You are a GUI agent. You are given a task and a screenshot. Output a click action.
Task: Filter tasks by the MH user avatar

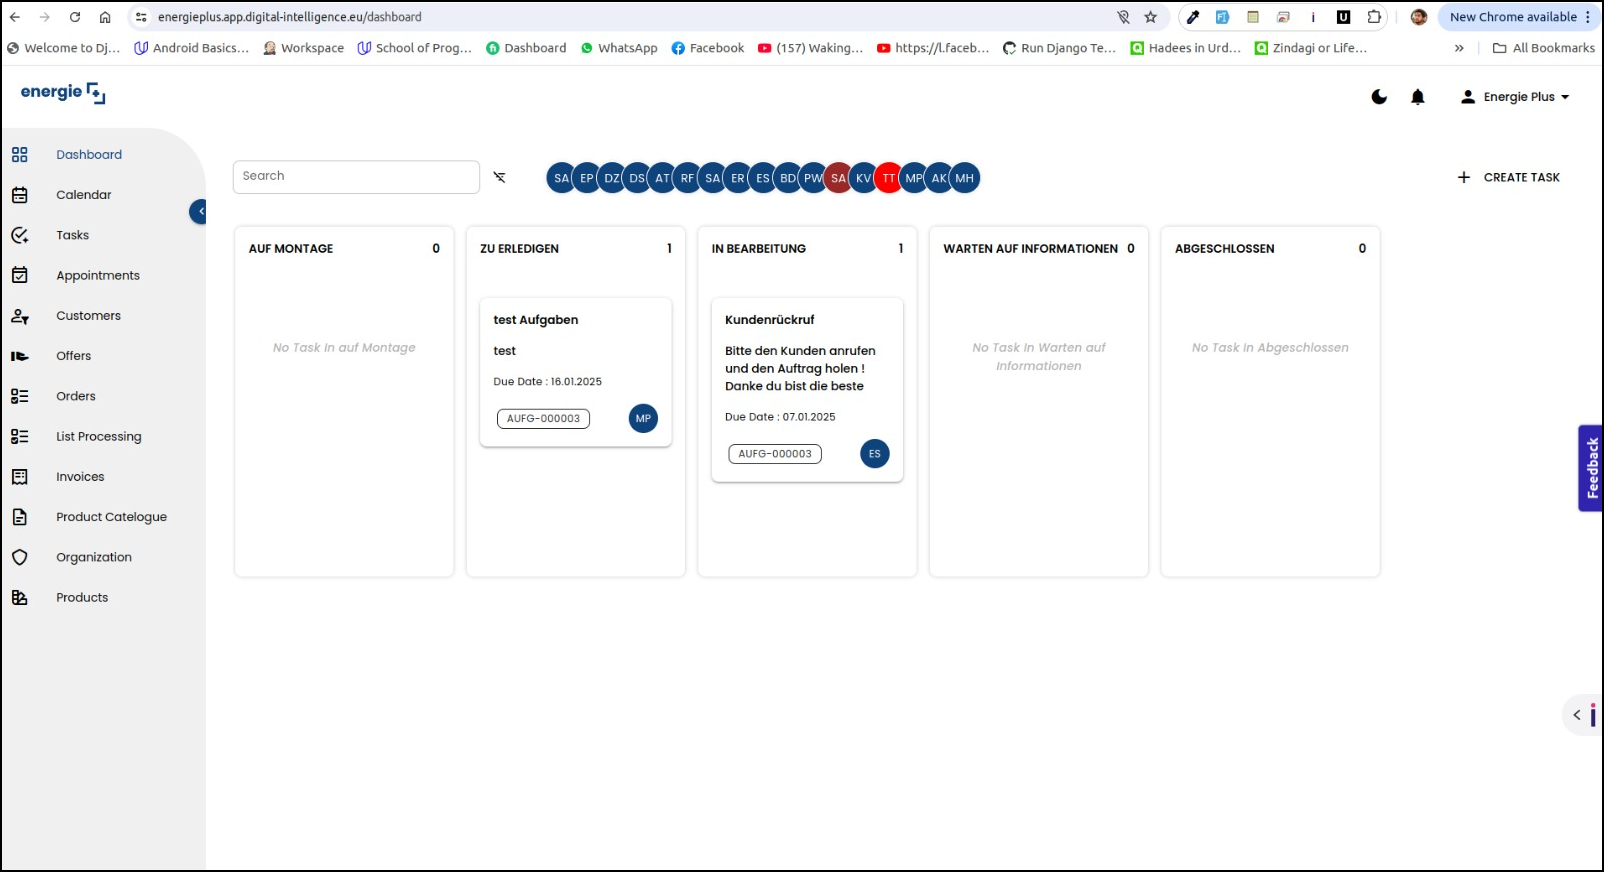[x=964, y=178]
